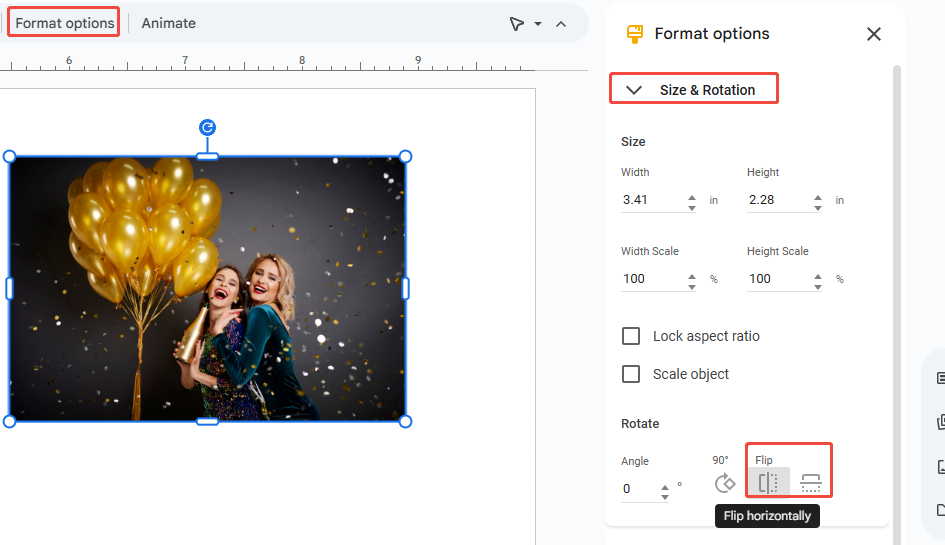
Task: Click the Format options paint roller icon
Action: point(635,34)
